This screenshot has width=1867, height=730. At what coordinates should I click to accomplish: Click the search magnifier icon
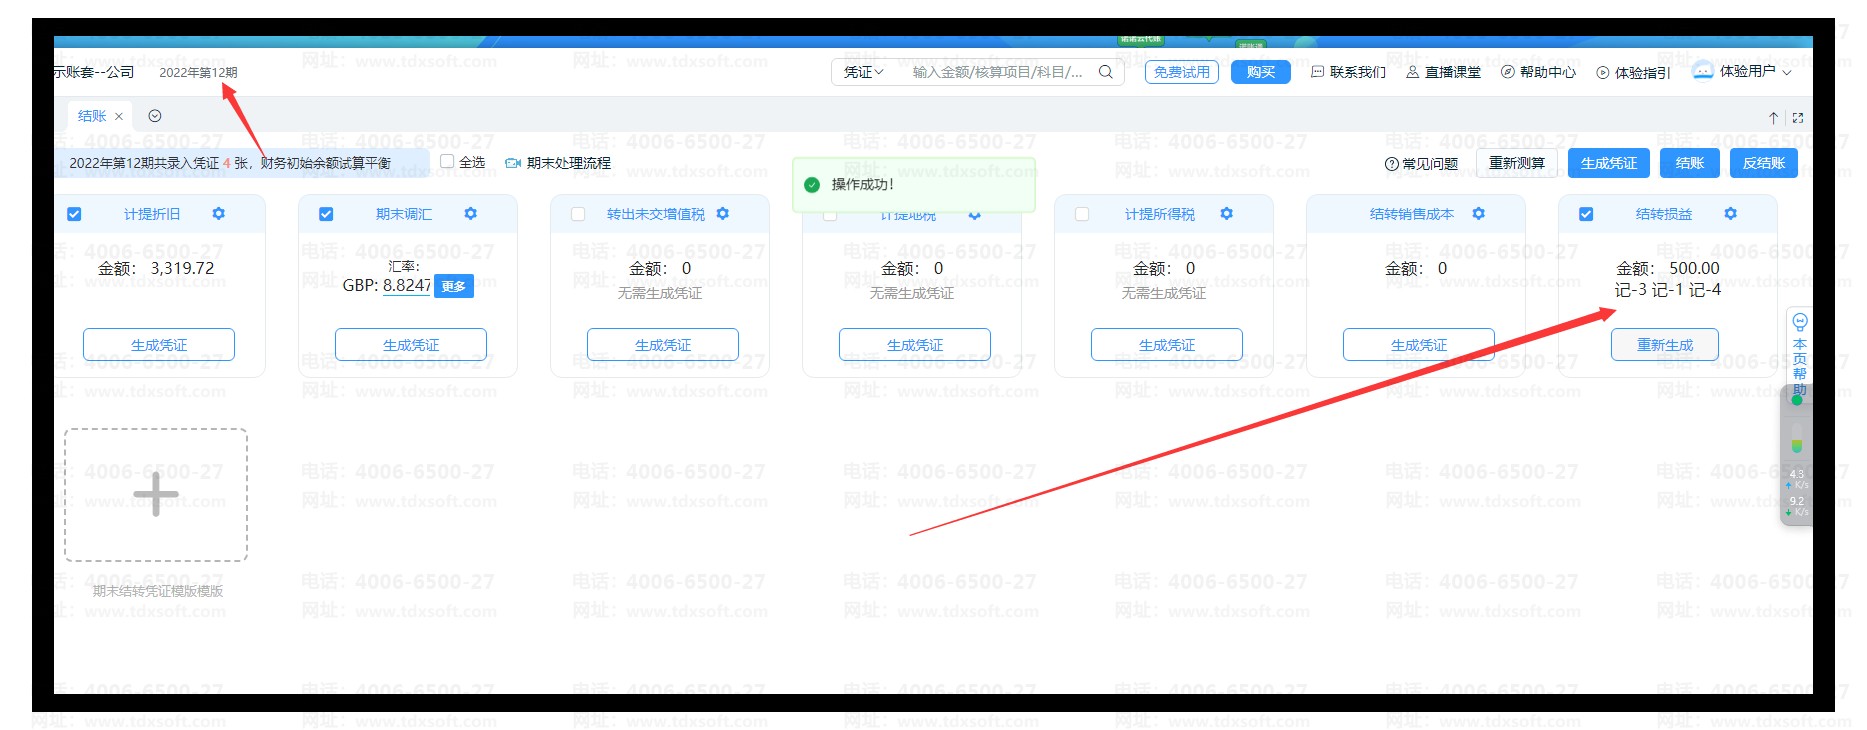tap(1105, 72)
